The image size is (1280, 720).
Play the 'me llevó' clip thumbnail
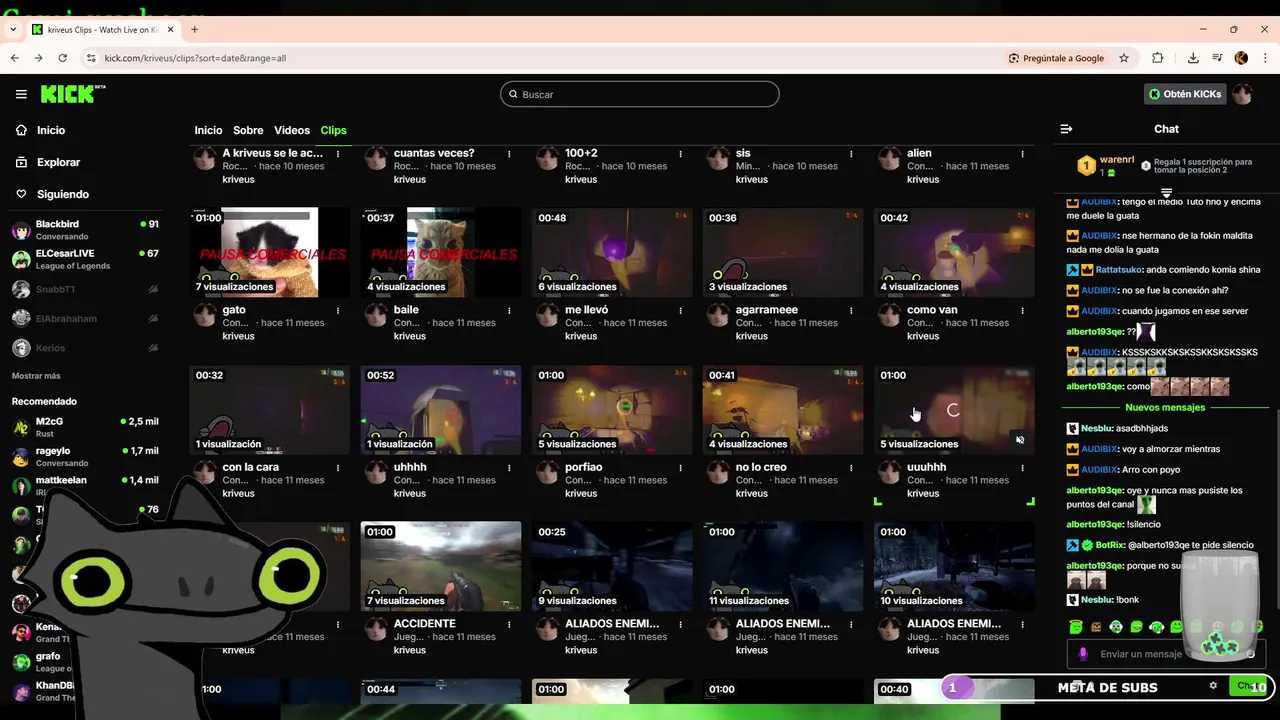click(612, 252)
